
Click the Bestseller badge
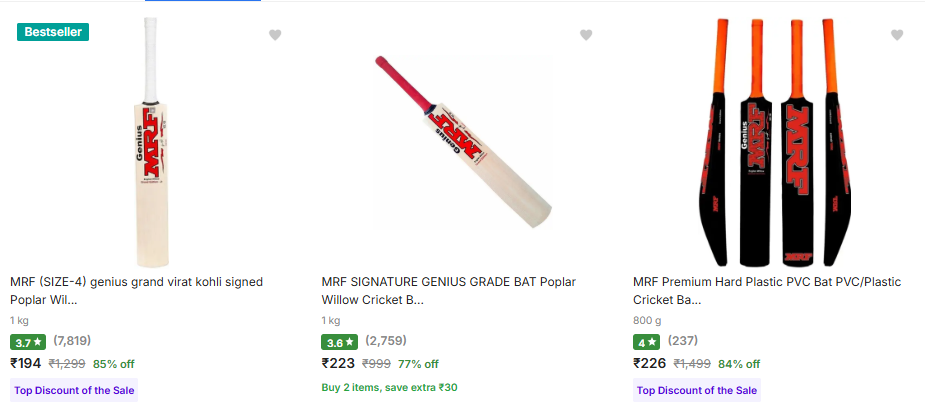(53, 32)
